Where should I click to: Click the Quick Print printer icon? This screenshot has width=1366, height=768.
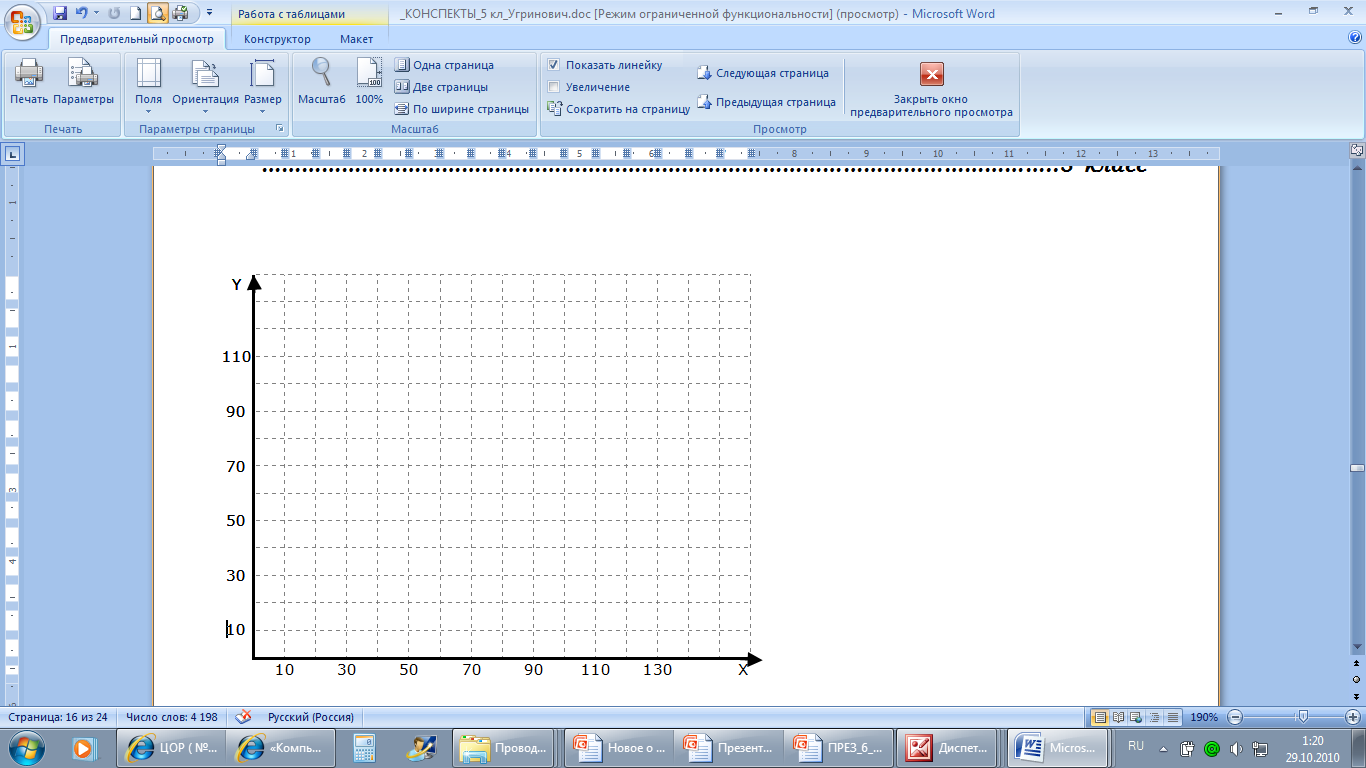[x=180, y=13]
